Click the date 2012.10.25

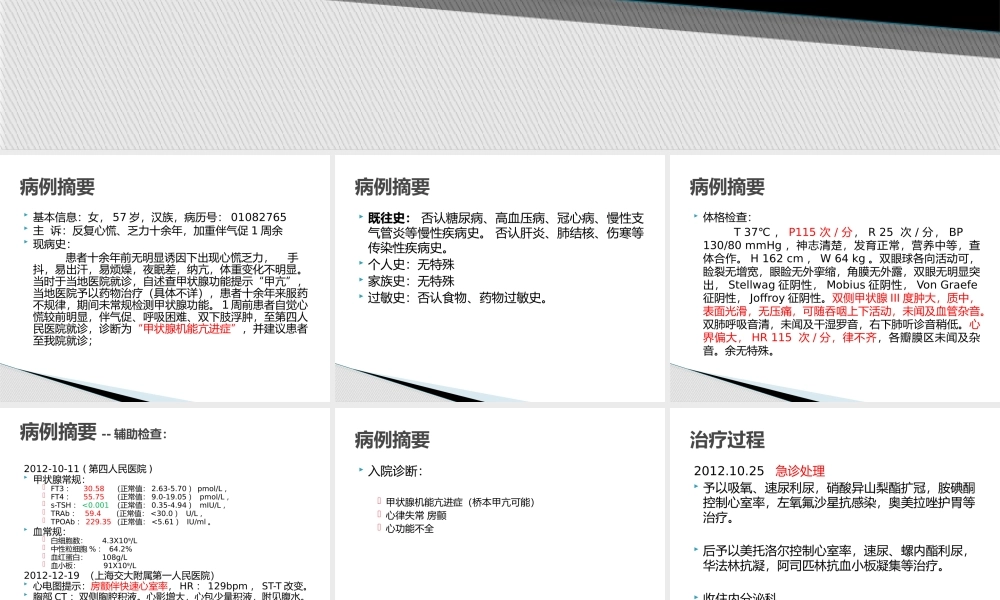[x=729, y=470]
